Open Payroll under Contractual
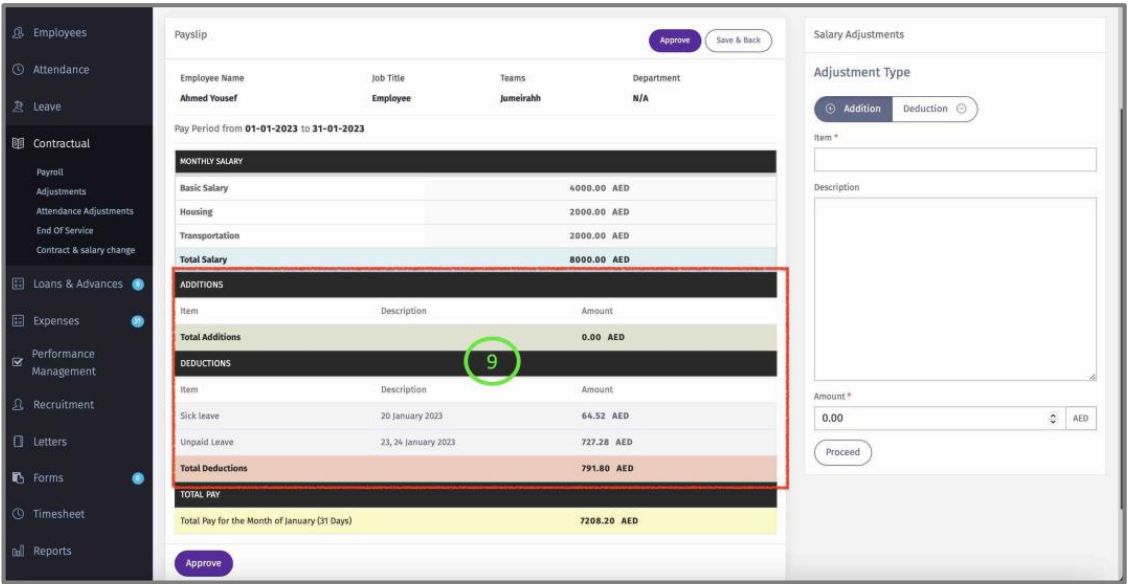The image size is (1129, 586). pos(51,172)
